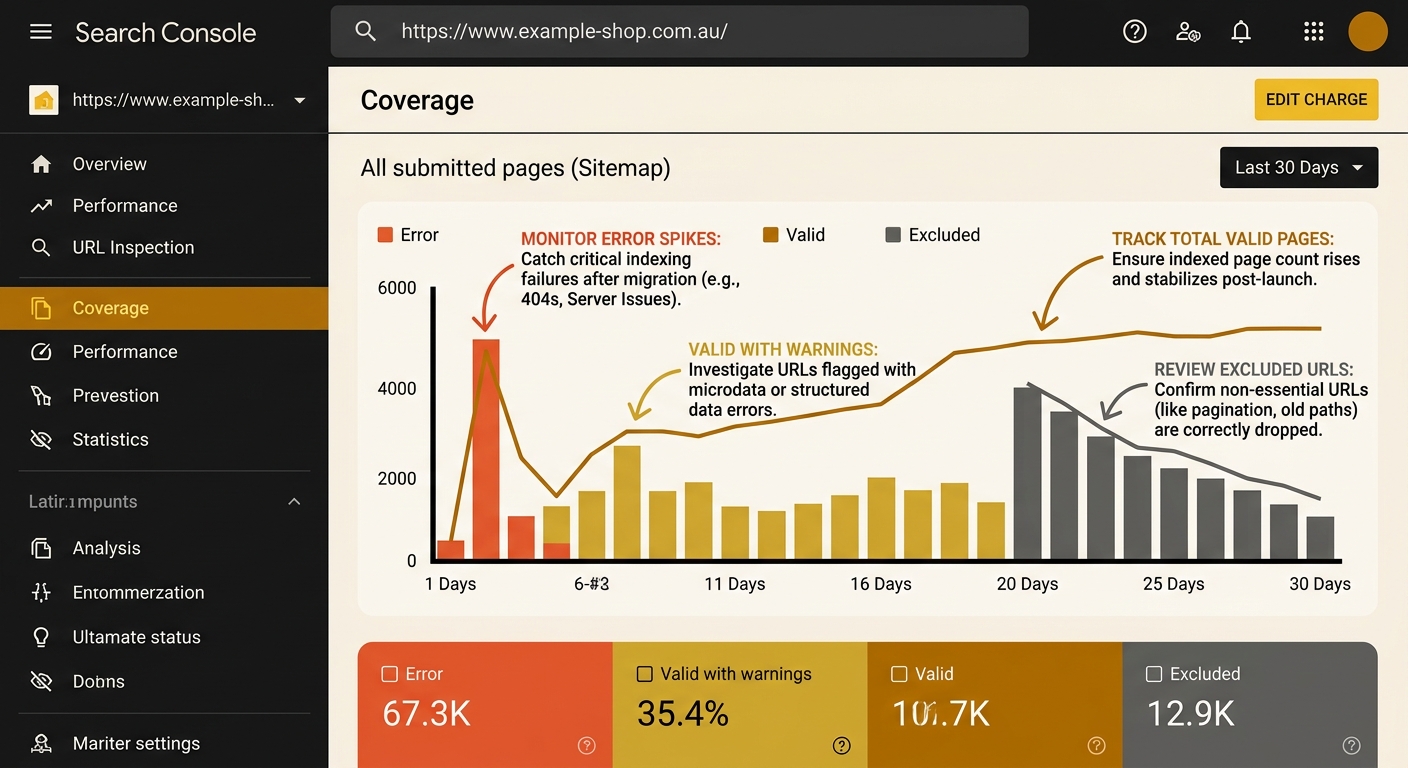Viewport: 1408px width, 768px height.
Task: Open help icon on Valid card
Action: tap(1097, 745)
